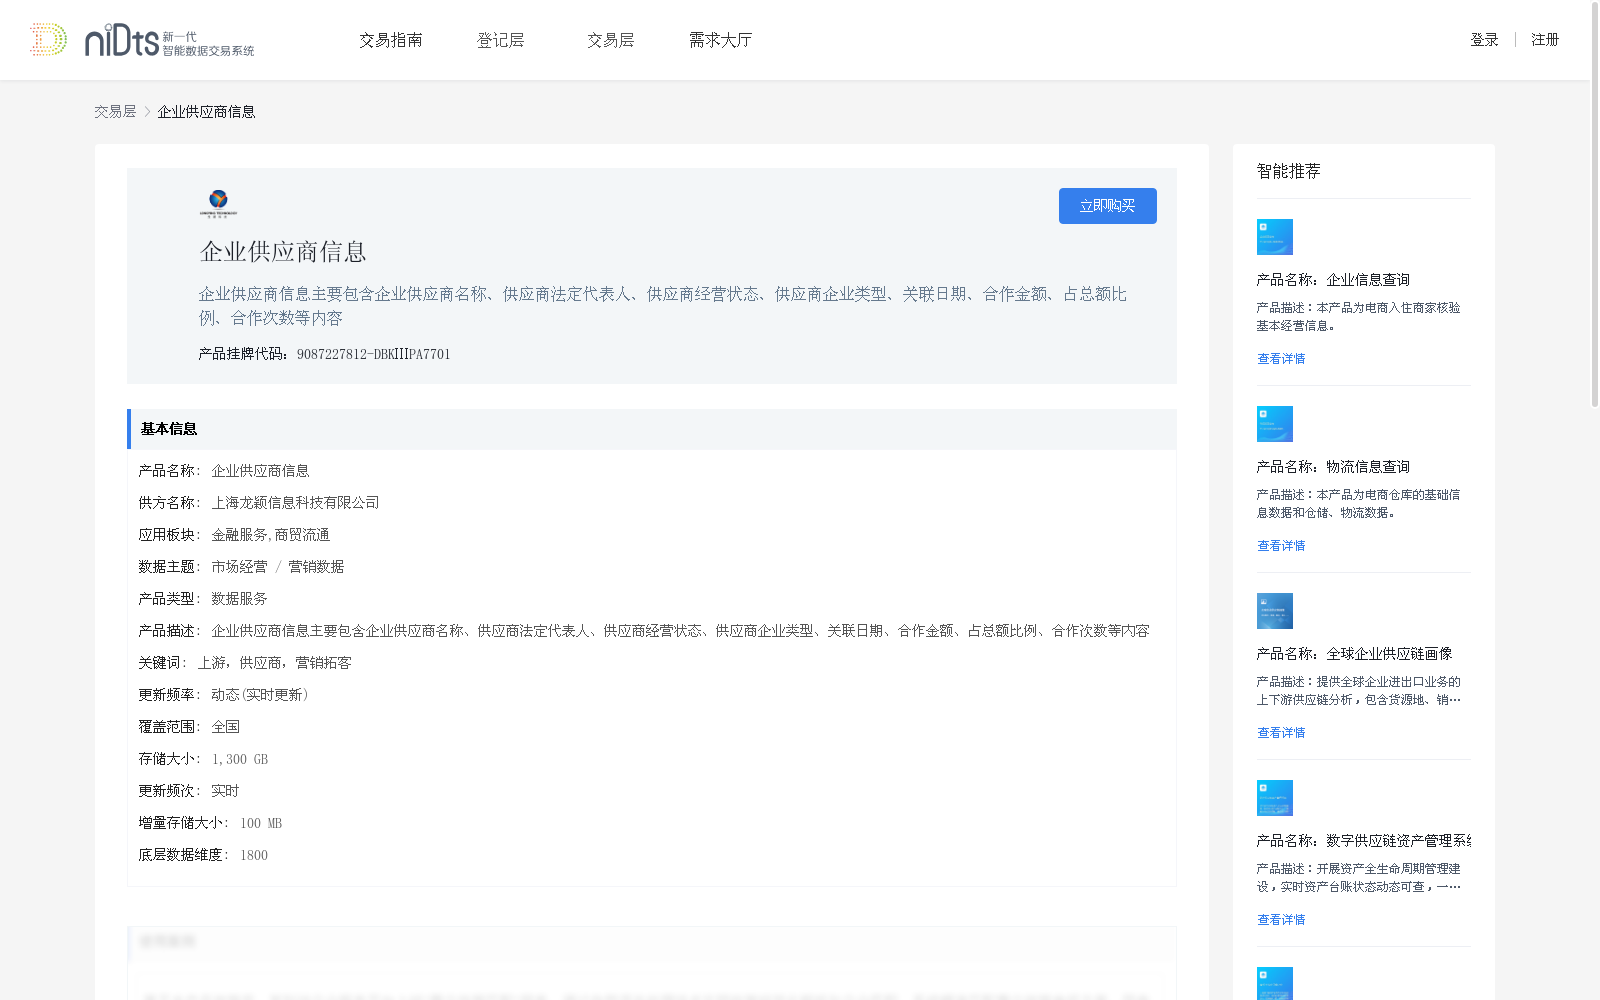Click the 登录 link

1484,40
